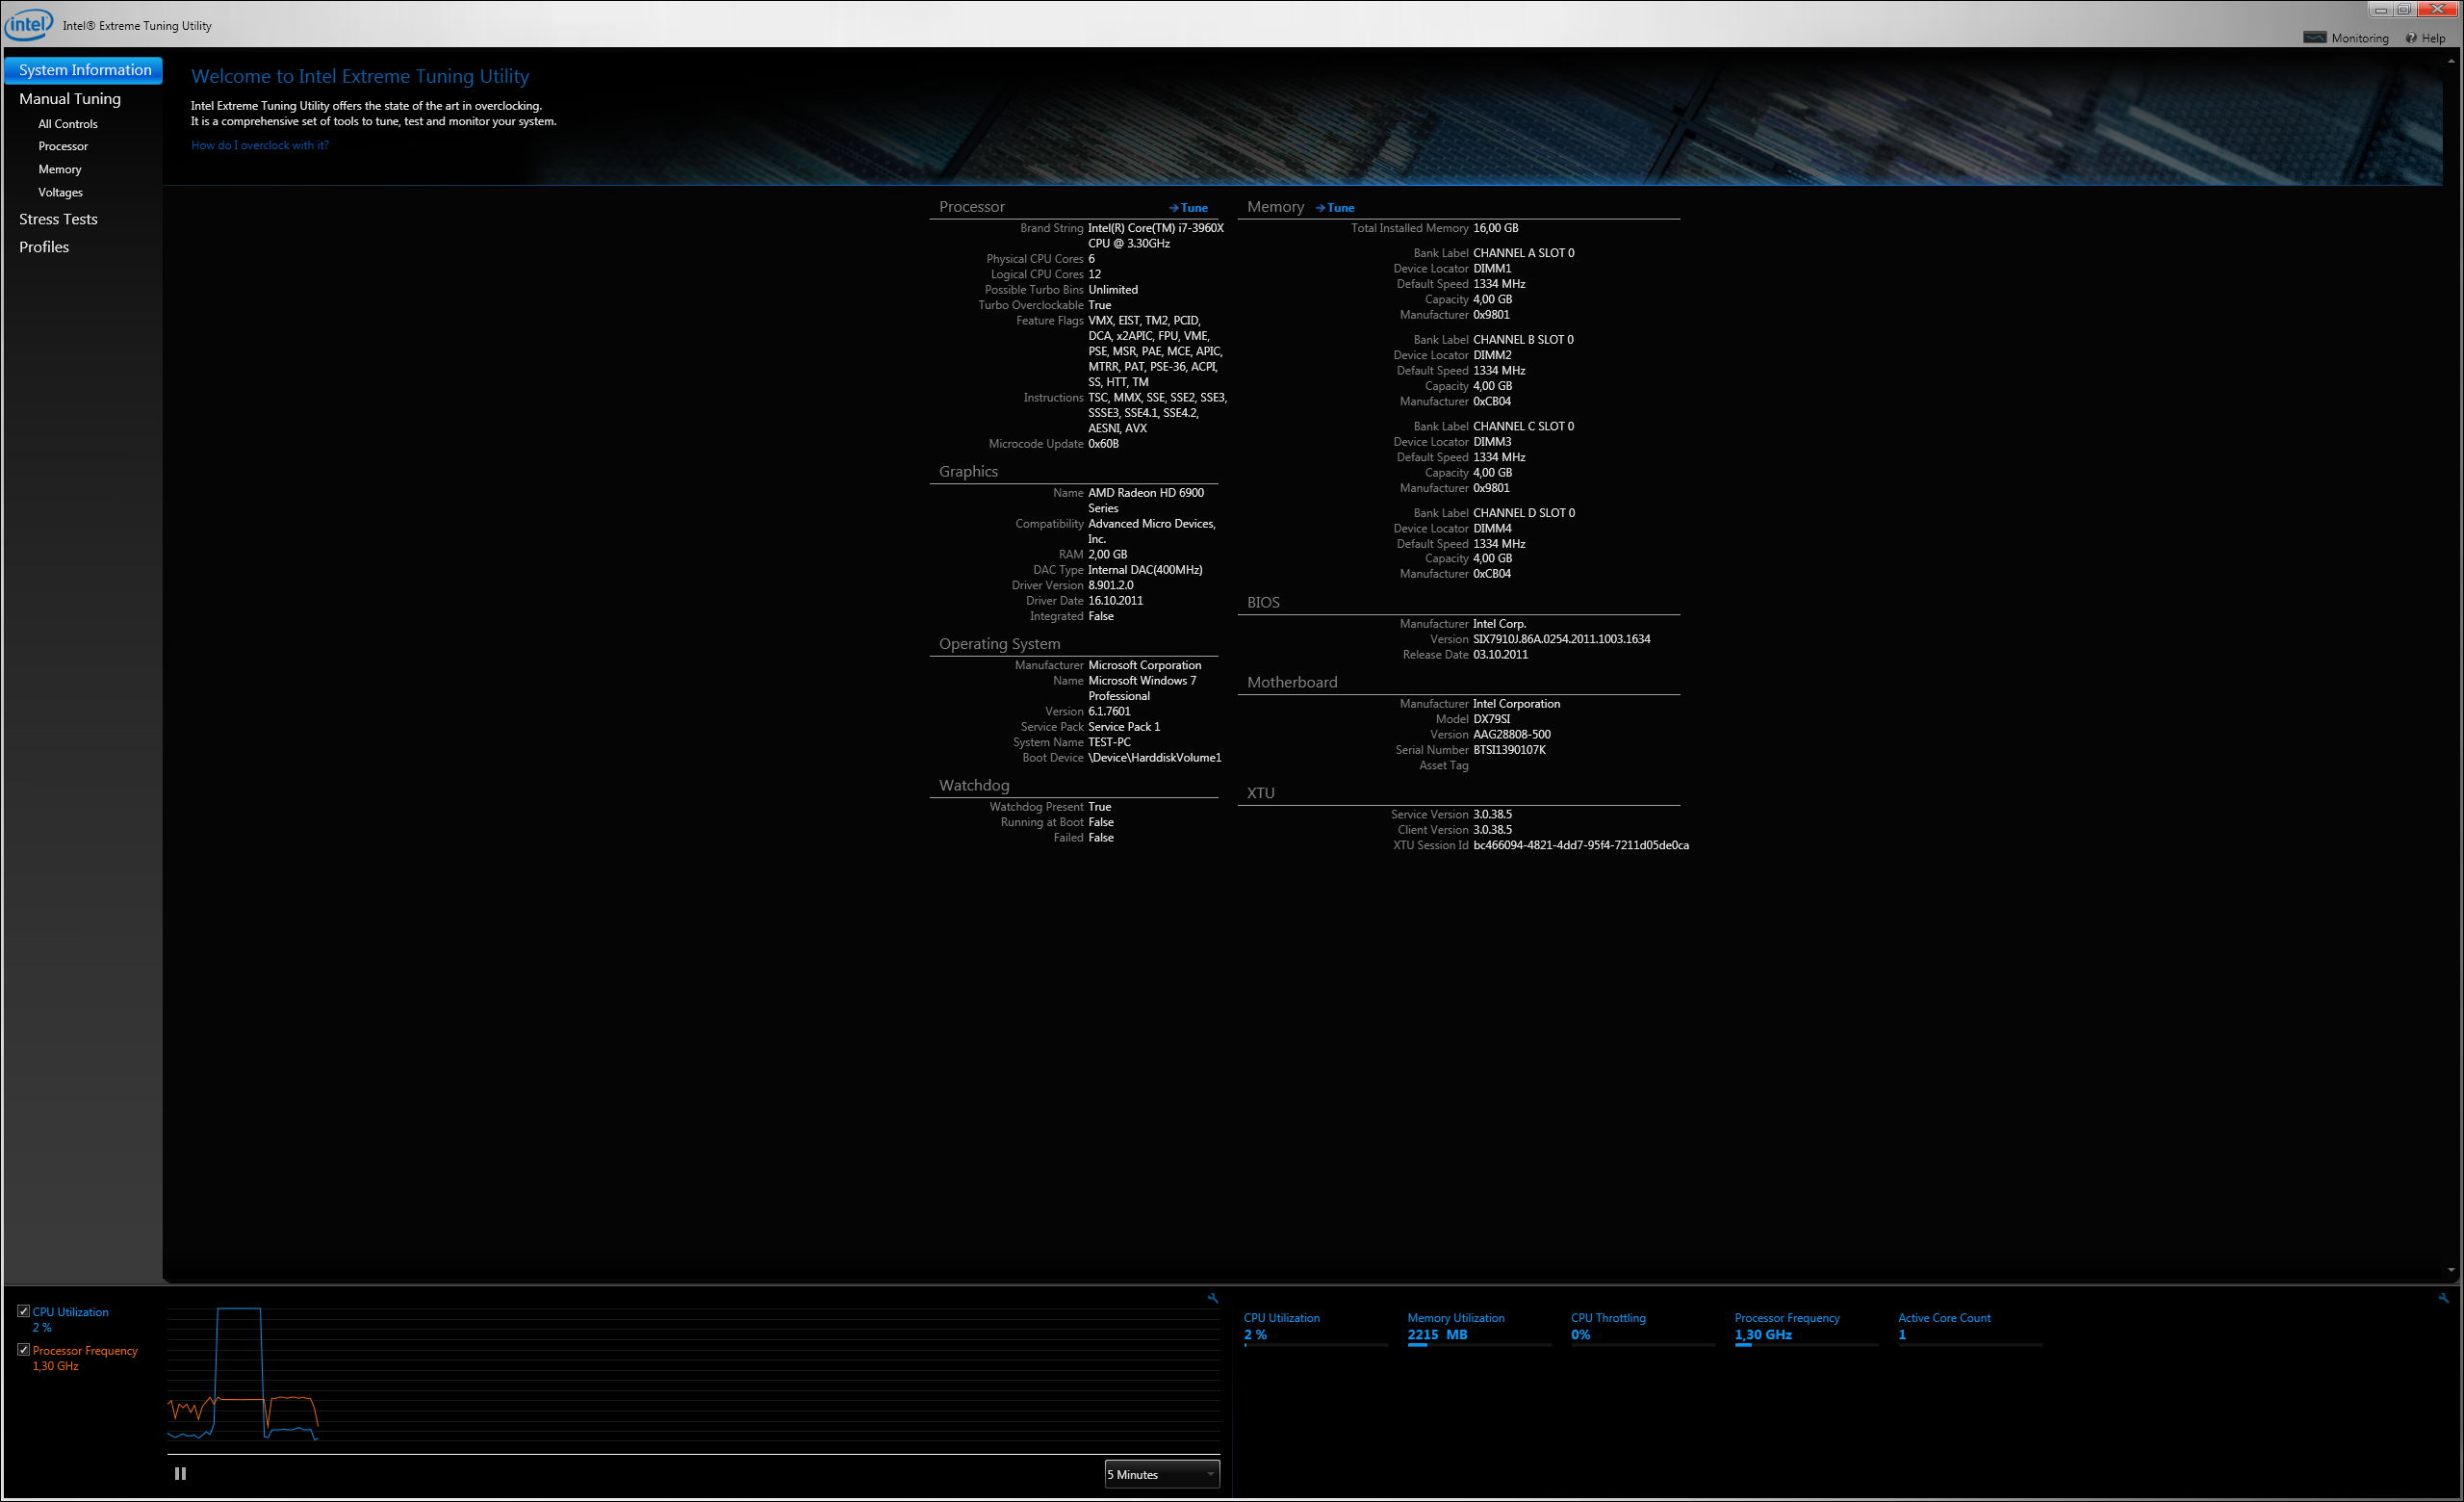Screen dimensions: 2464x1502
Task: Click the Memory Utilization monitor bar
Action: (1480, 1345)
